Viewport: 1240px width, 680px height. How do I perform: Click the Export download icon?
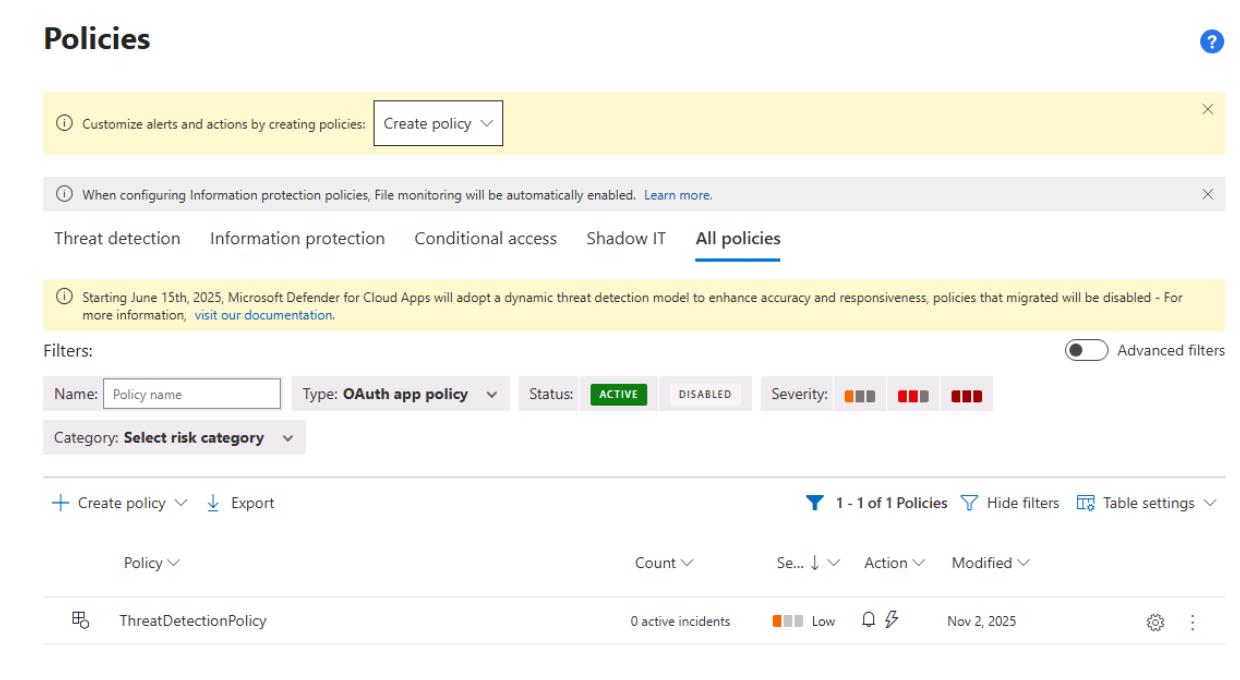point(213,503)
